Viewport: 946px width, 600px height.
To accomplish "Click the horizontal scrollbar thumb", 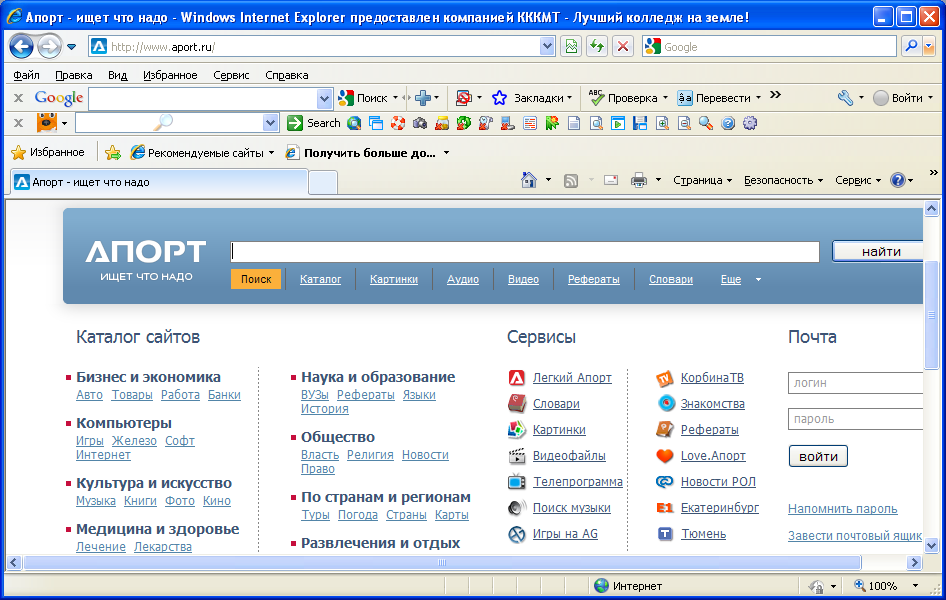I will 442,563.
